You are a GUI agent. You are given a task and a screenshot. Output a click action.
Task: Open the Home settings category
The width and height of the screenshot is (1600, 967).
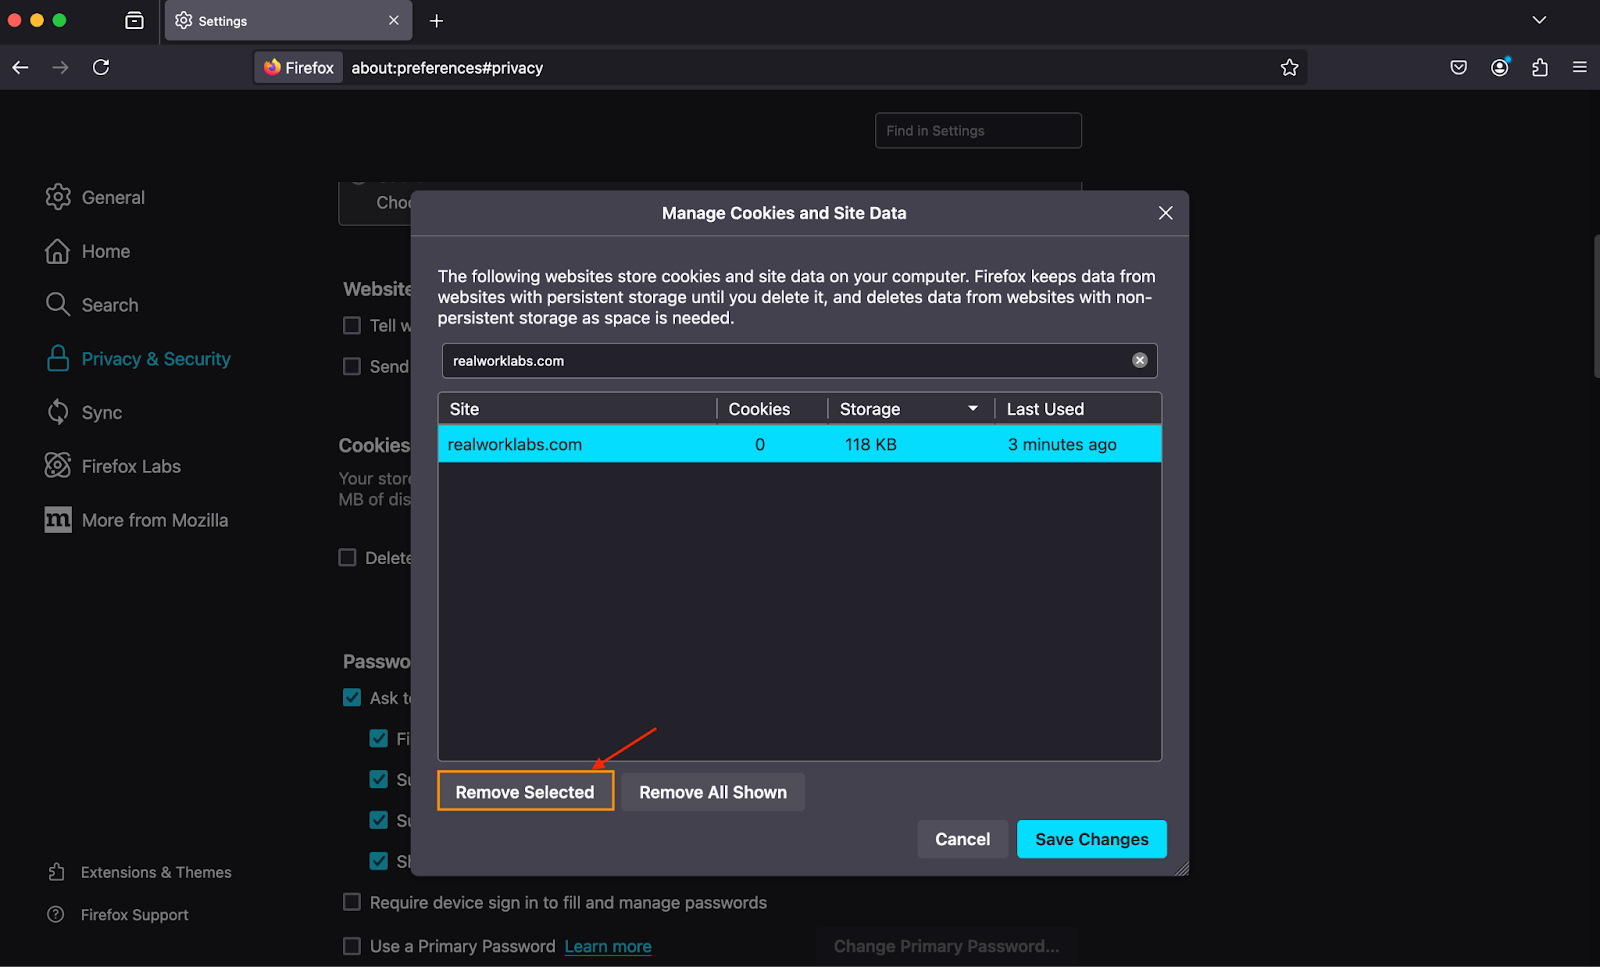coord(88,251)
